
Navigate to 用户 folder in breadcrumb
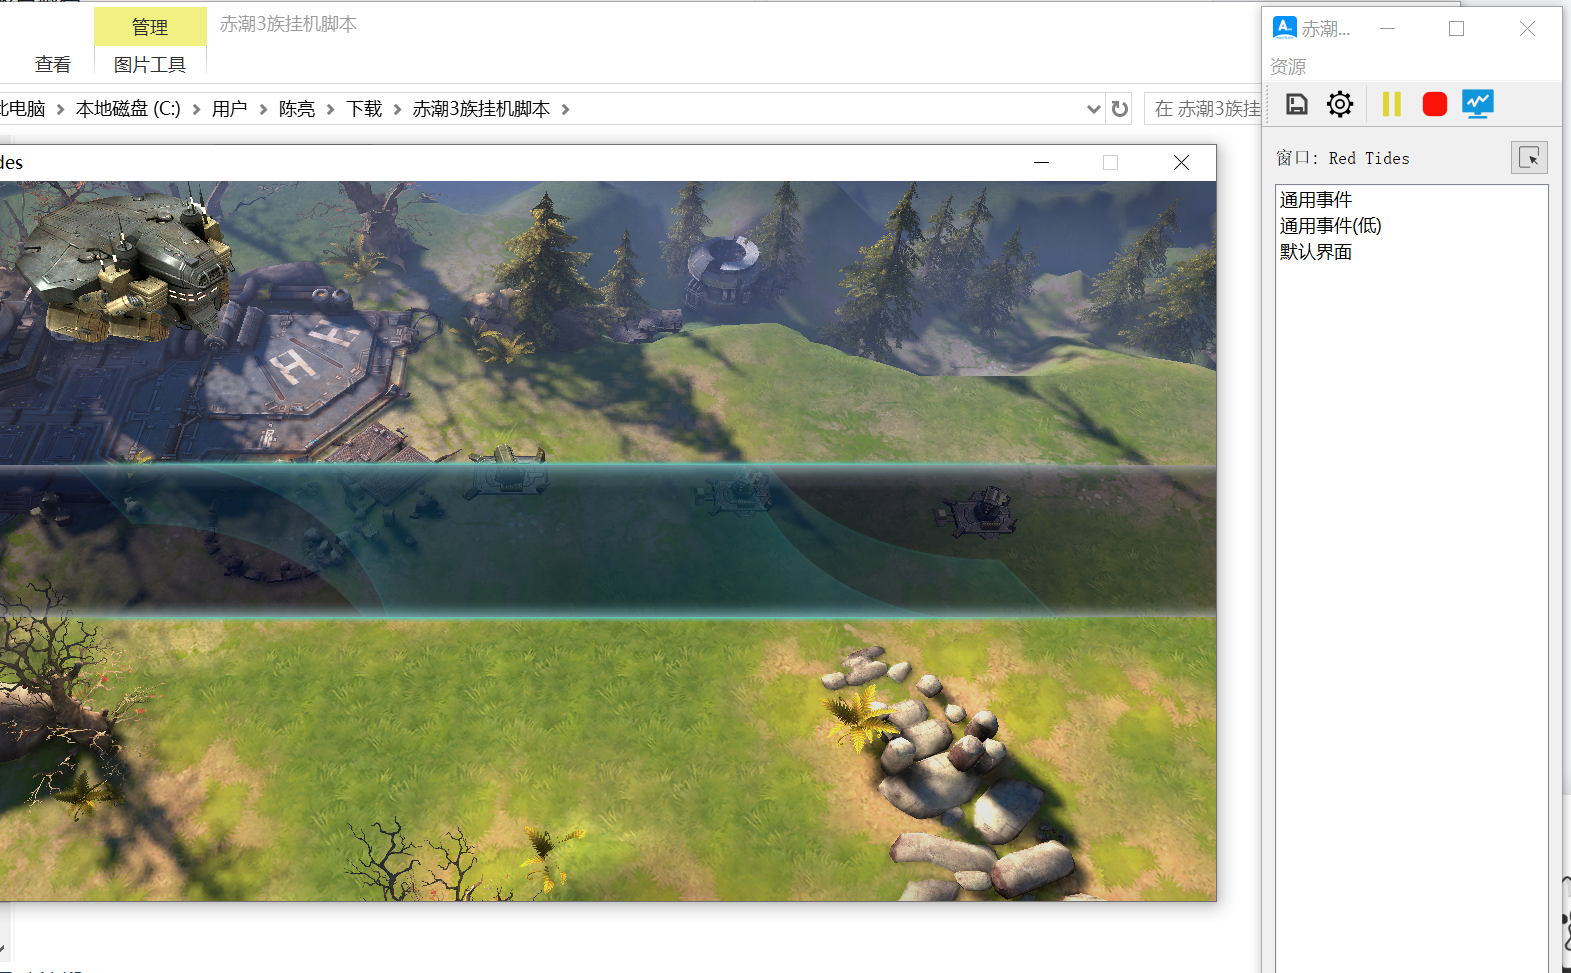229,109
